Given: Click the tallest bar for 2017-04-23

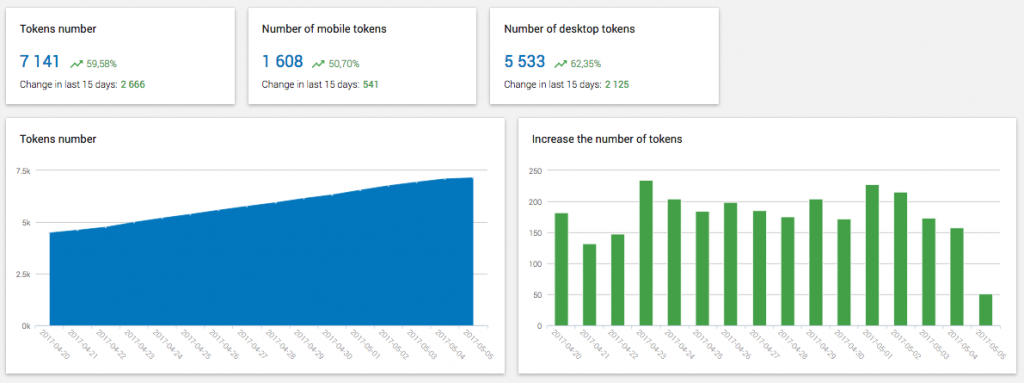Looking at the screenshot, I should [645, 253].
